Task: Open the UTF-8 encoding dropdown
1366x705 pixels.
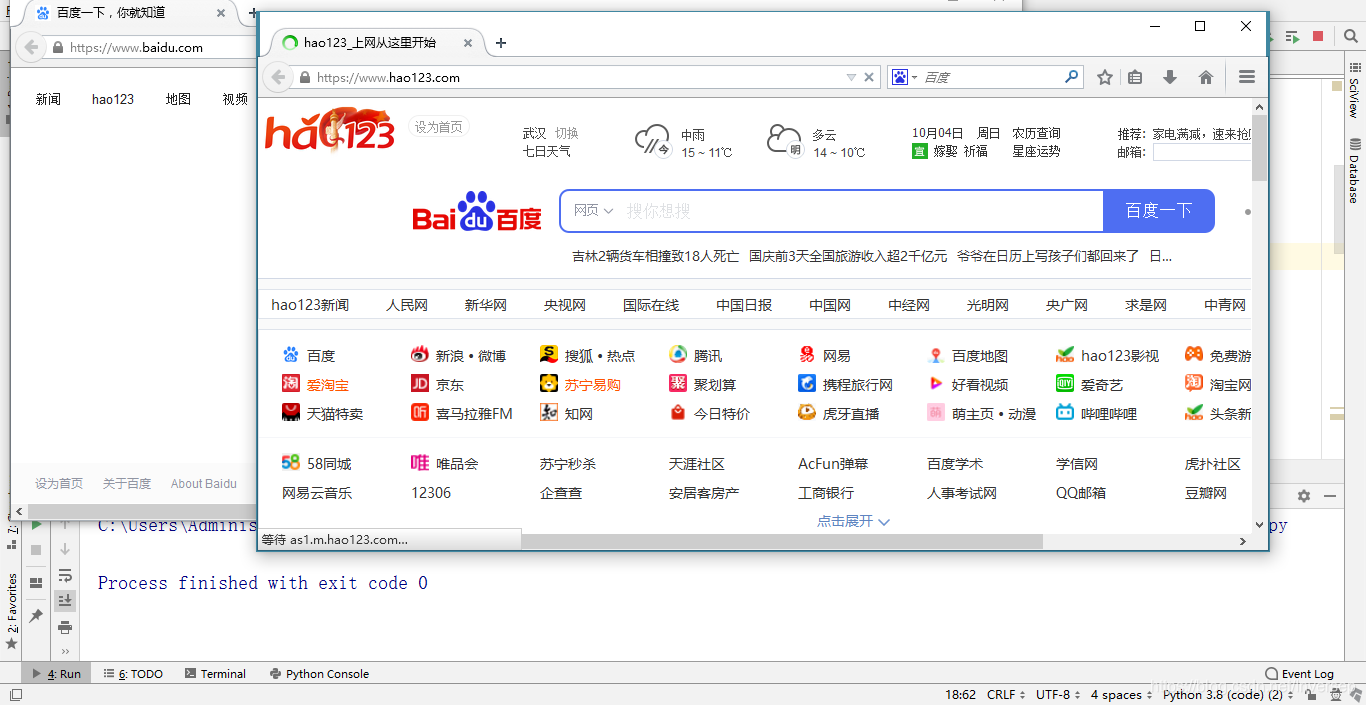Action: [x=1058, y=695]
